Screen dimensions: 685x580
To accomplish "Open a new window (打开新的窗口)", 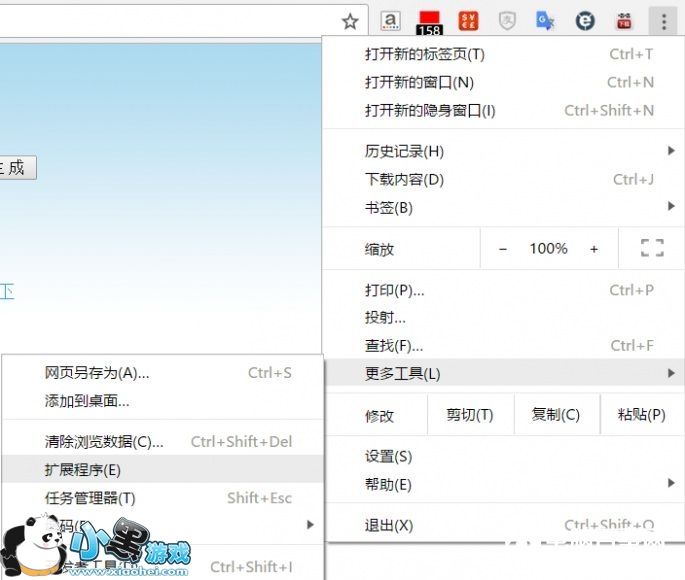I will [x=503, y=82].
